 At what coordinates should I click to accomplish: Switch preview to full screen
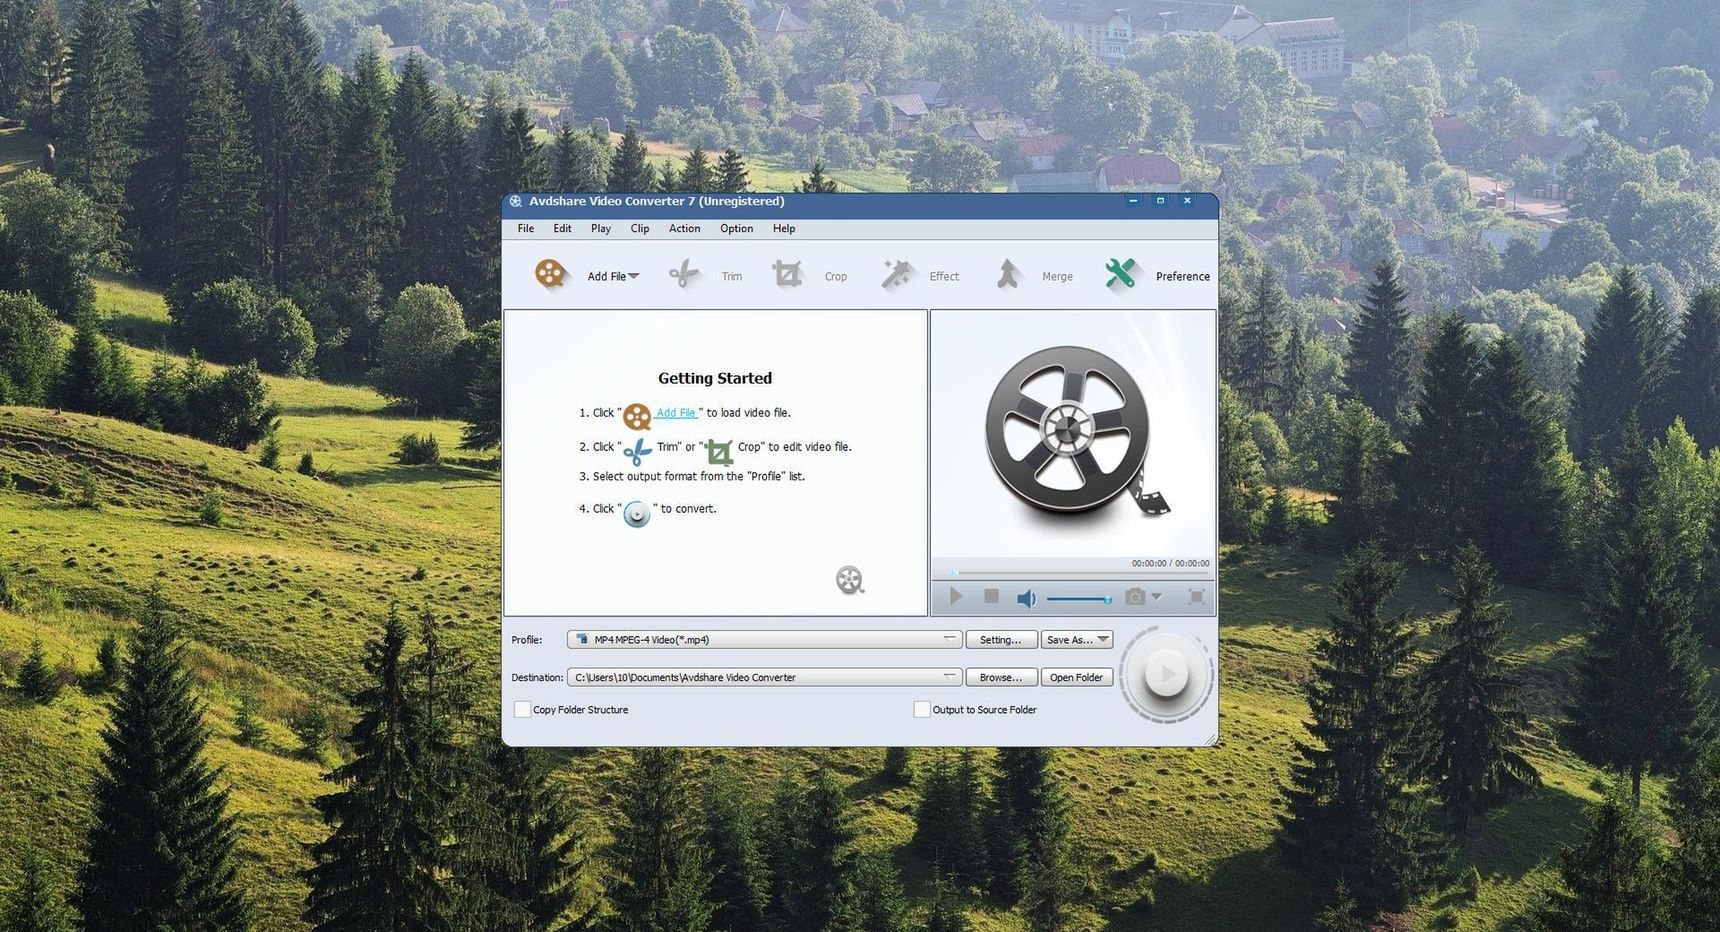coord(1196,597)
